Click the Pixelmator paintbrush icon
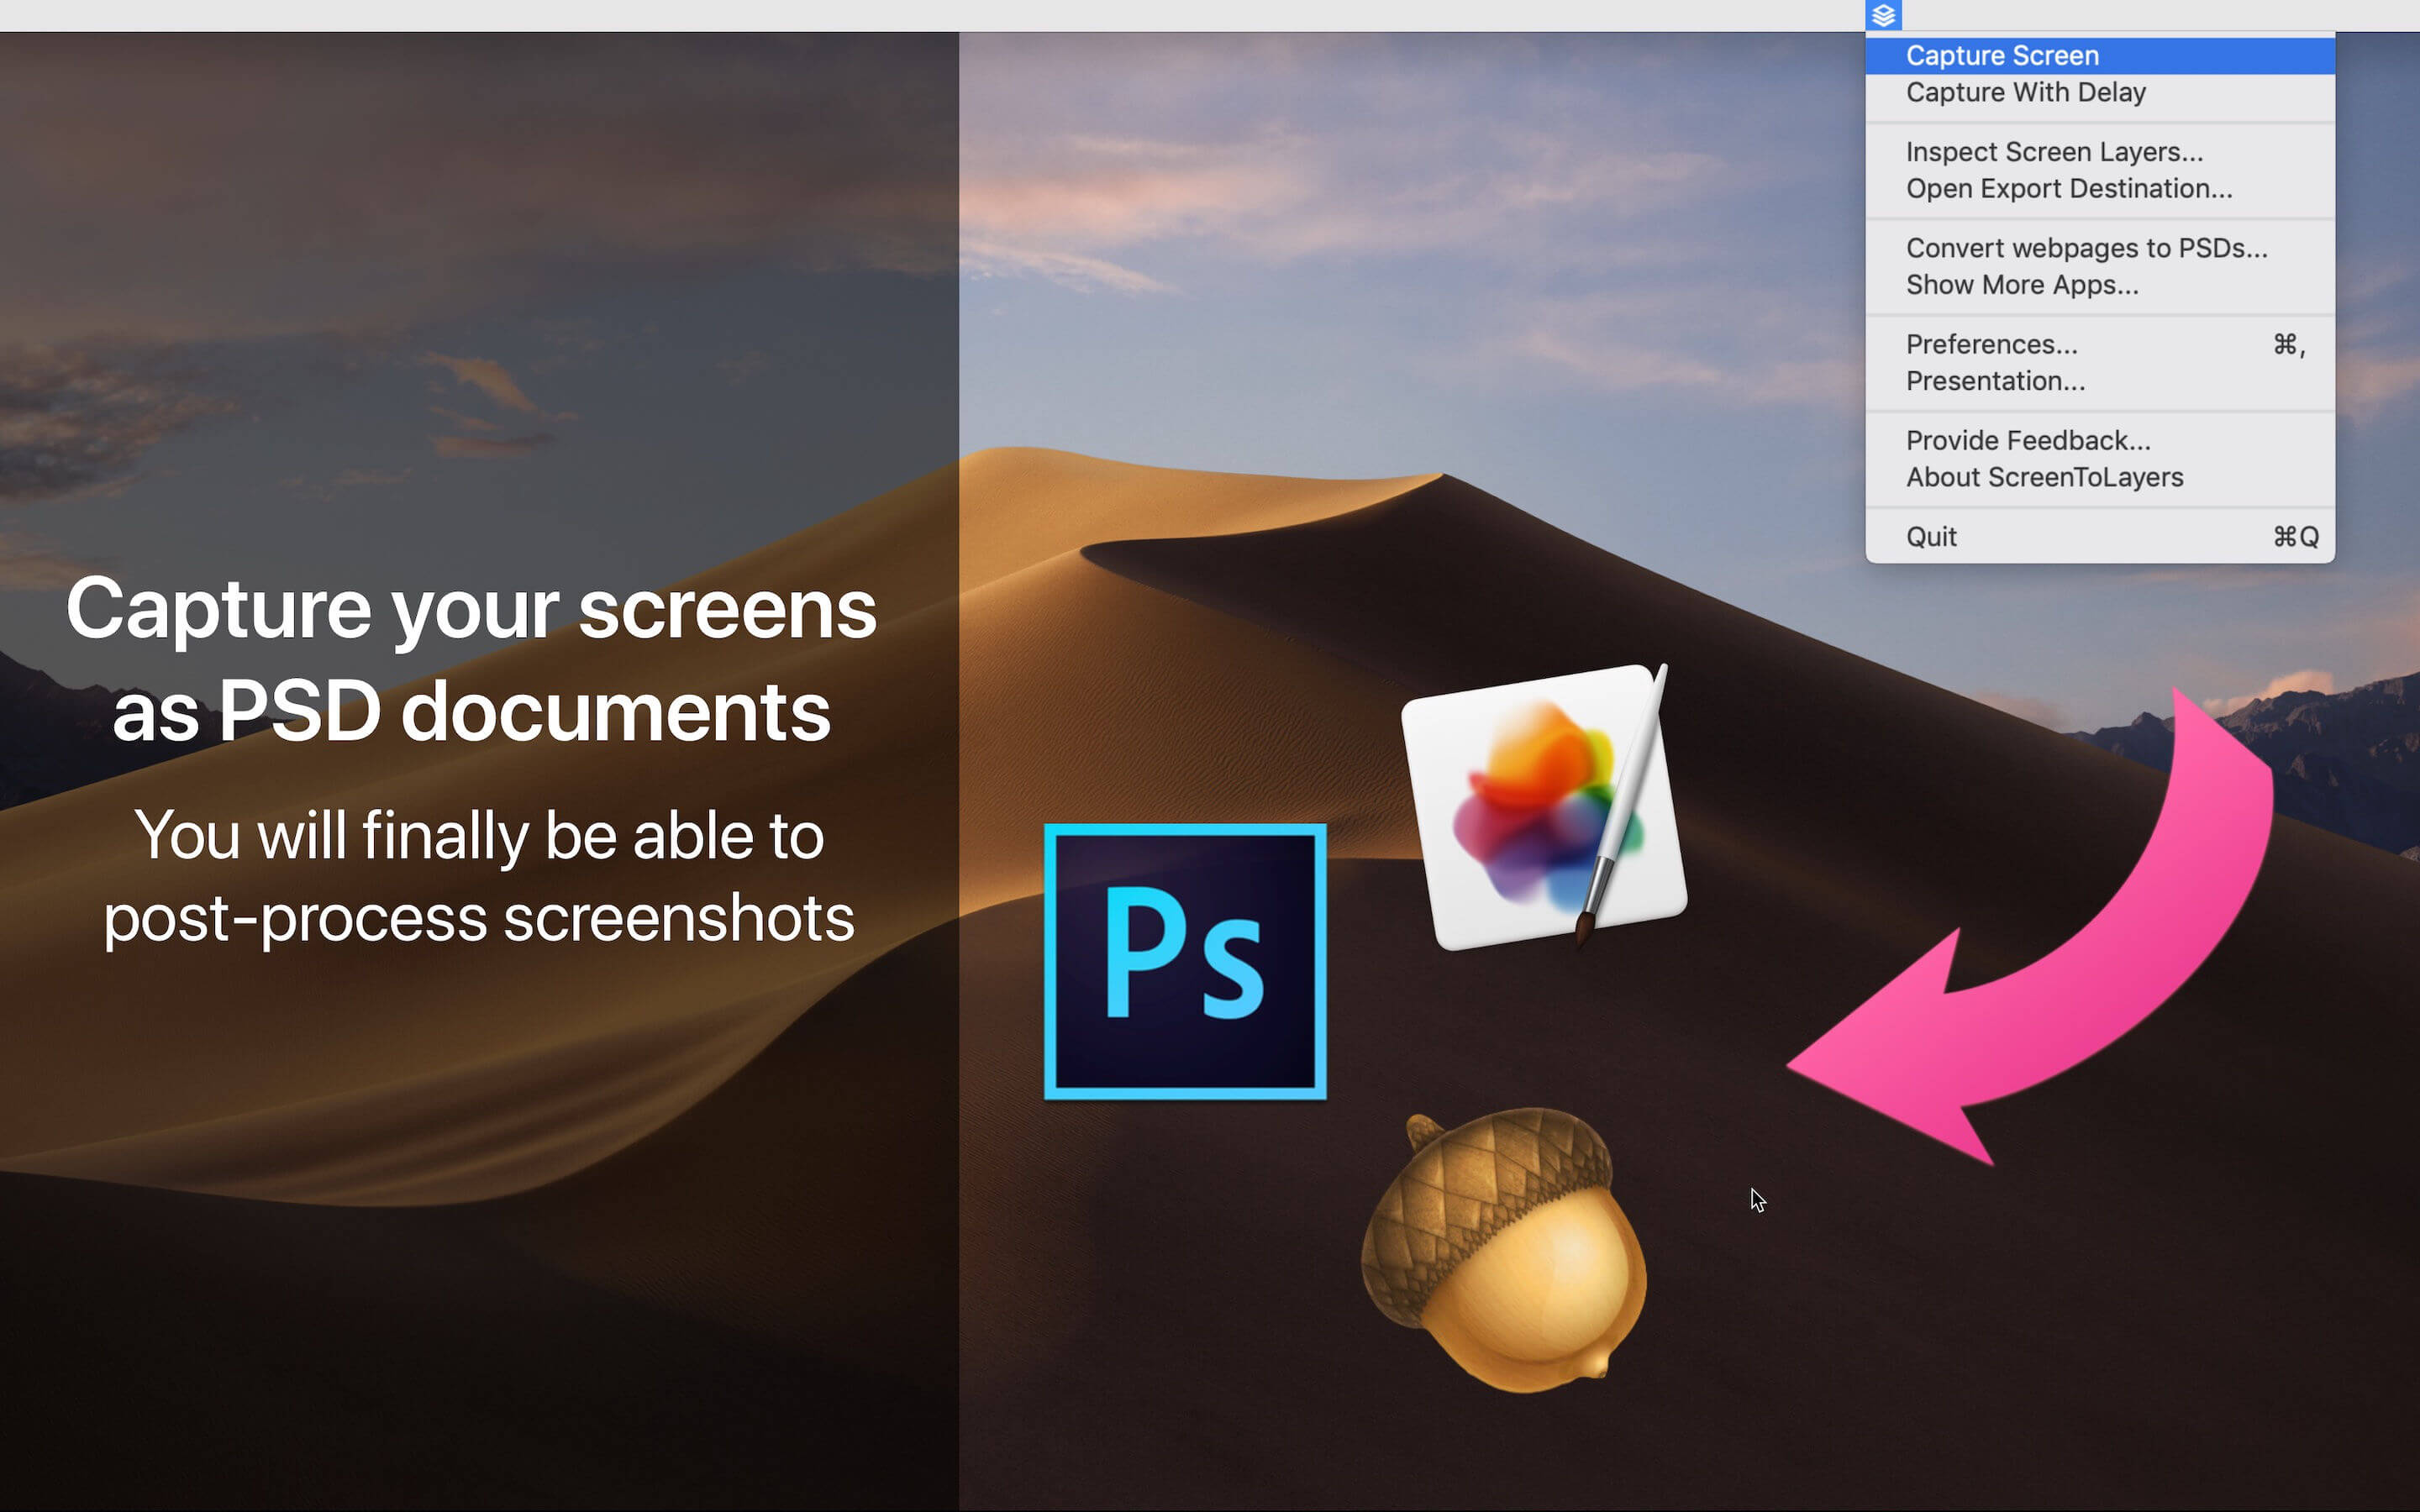2420x1512 pixels. pyautogui.click(x=1544, y=807)
